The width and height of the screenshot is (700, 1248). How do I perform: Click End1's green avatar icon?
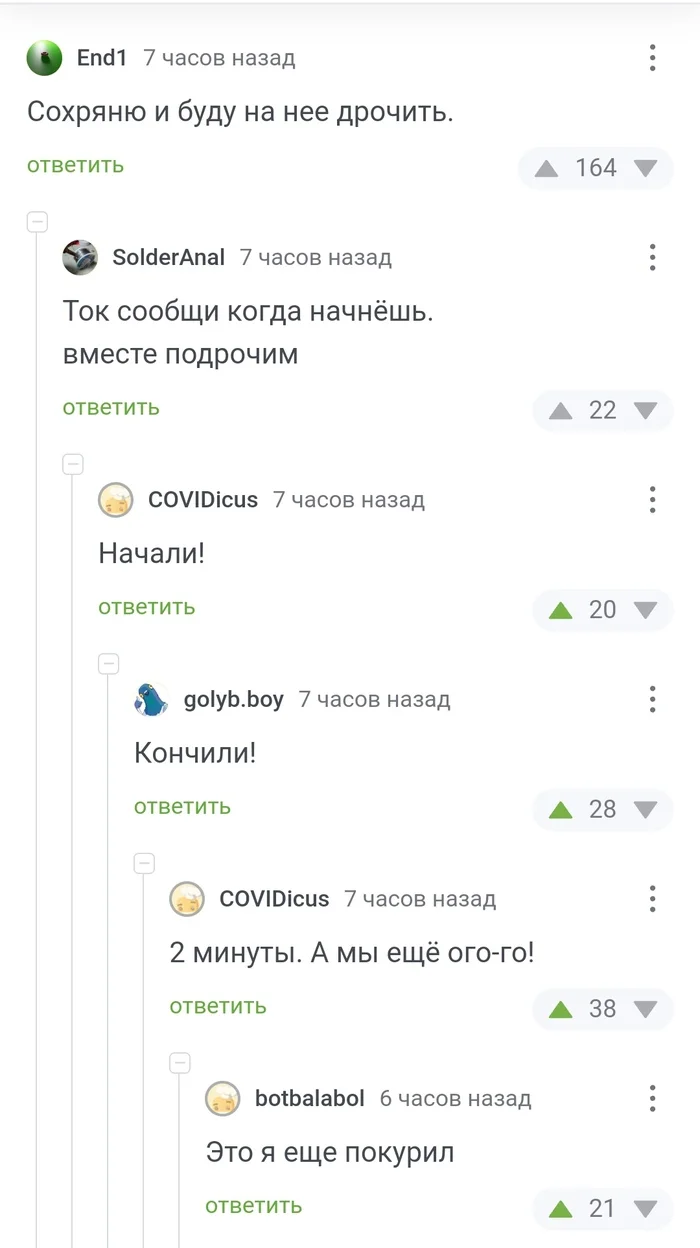(x=42, y=58)
